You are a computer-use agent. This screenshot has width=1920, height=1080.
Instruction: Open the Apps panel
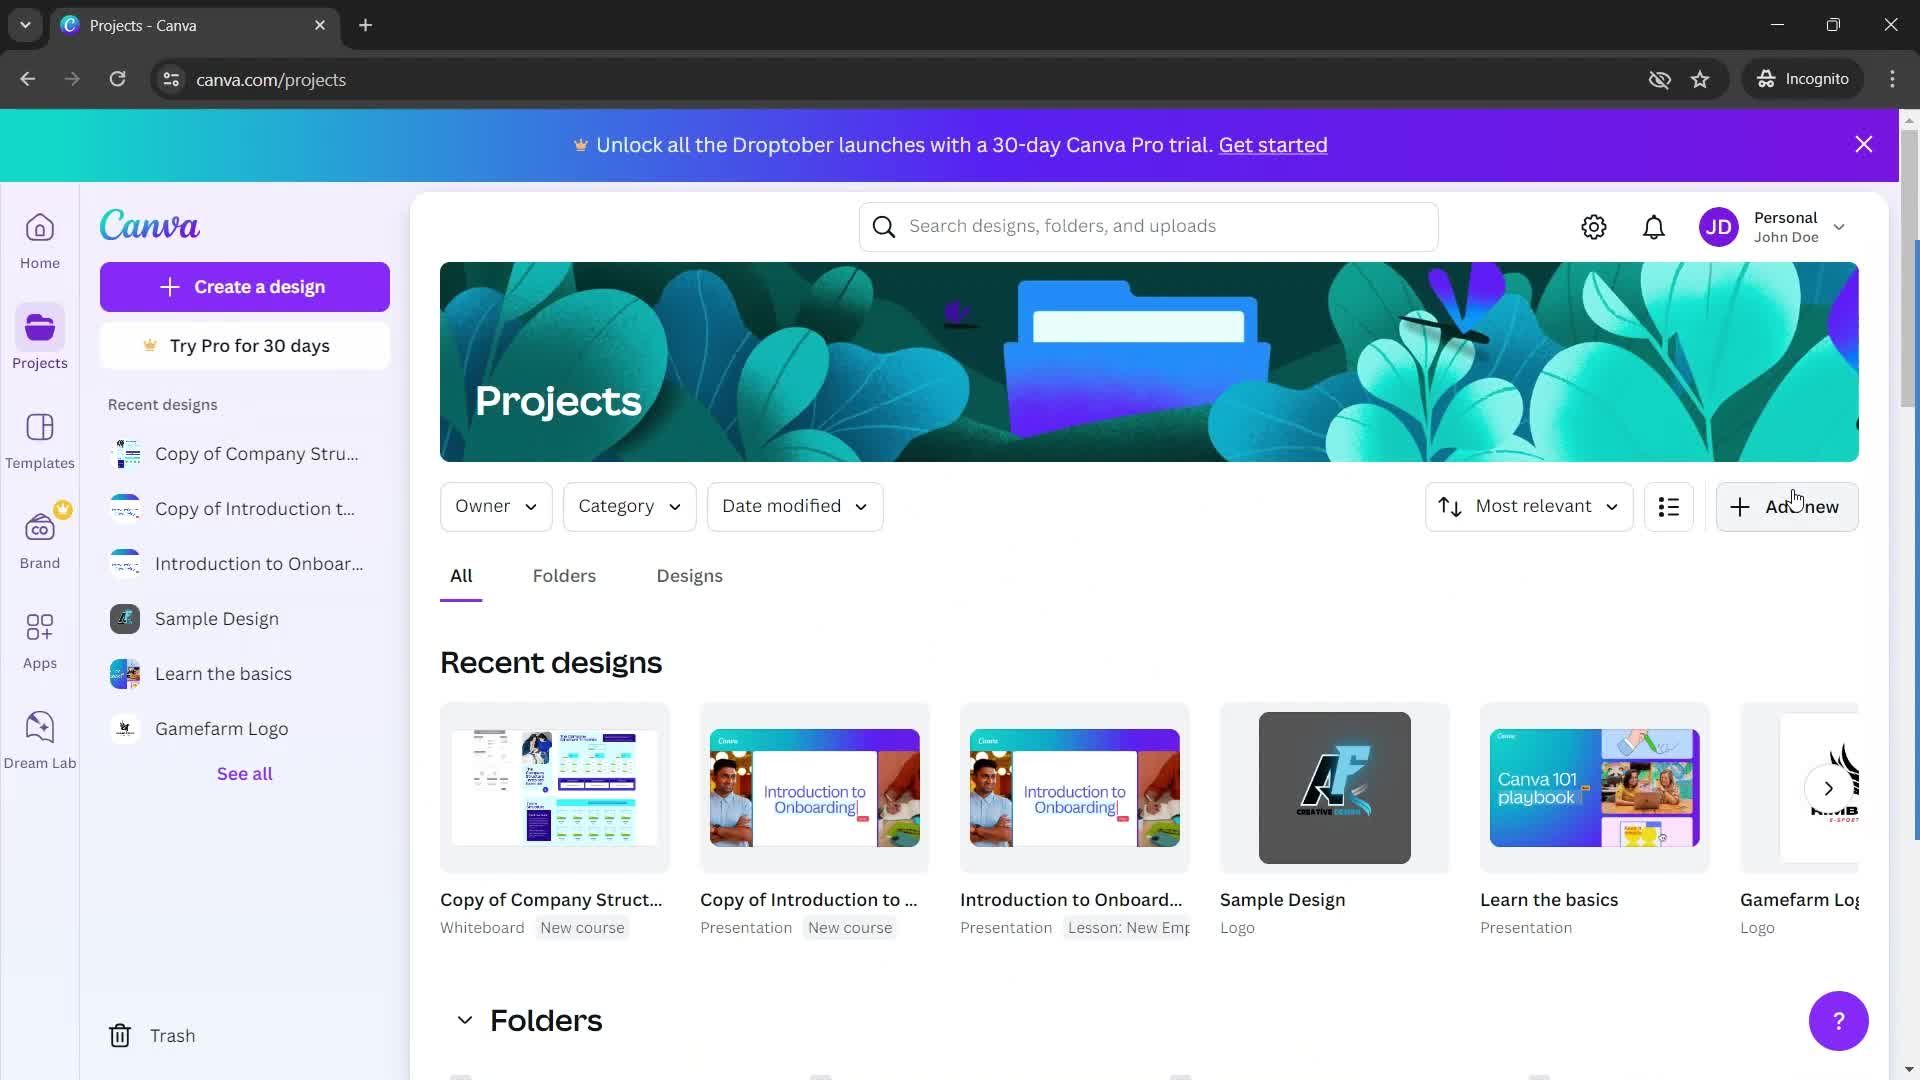(x=40, y=637)
